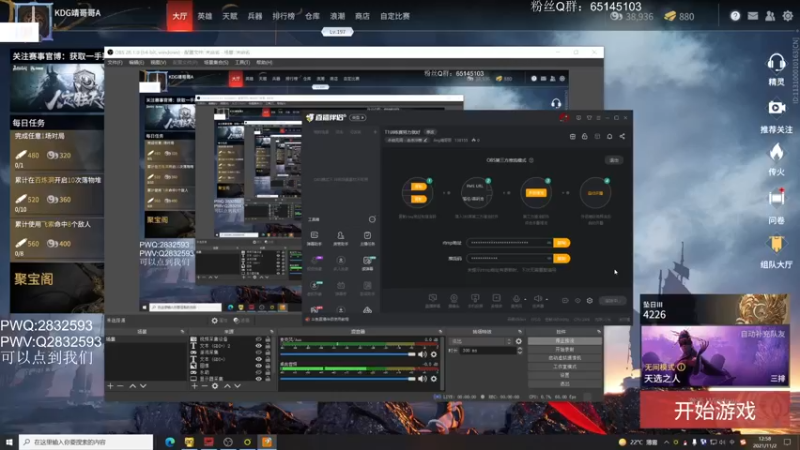Click the microphone icon in streaming assistant bottom bar
The height and width of the screenshot is (450, 800).
pos(516,298)
